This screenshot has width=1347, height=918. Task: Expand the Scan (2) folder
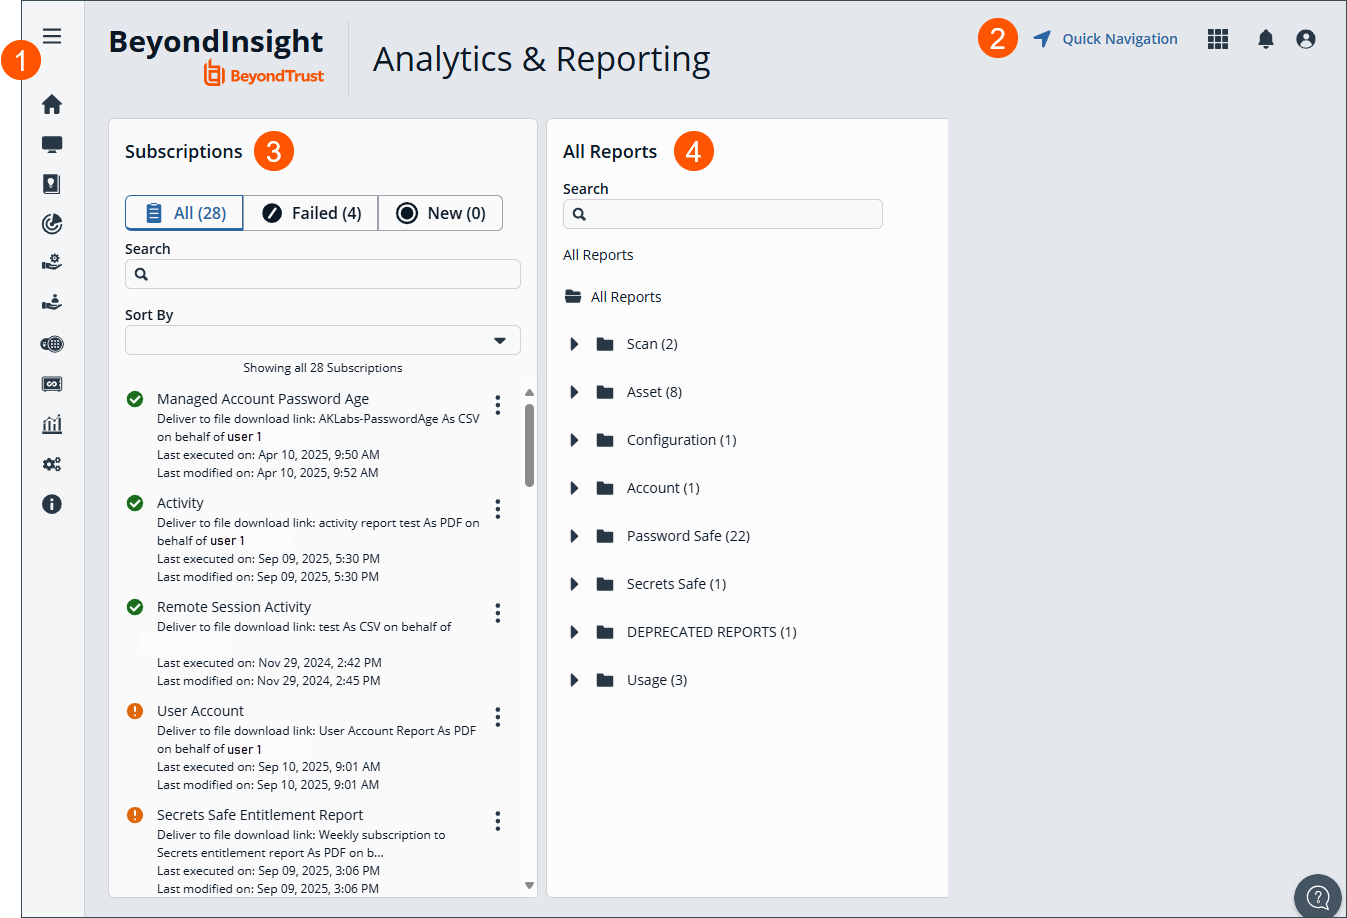coord(574,344)
